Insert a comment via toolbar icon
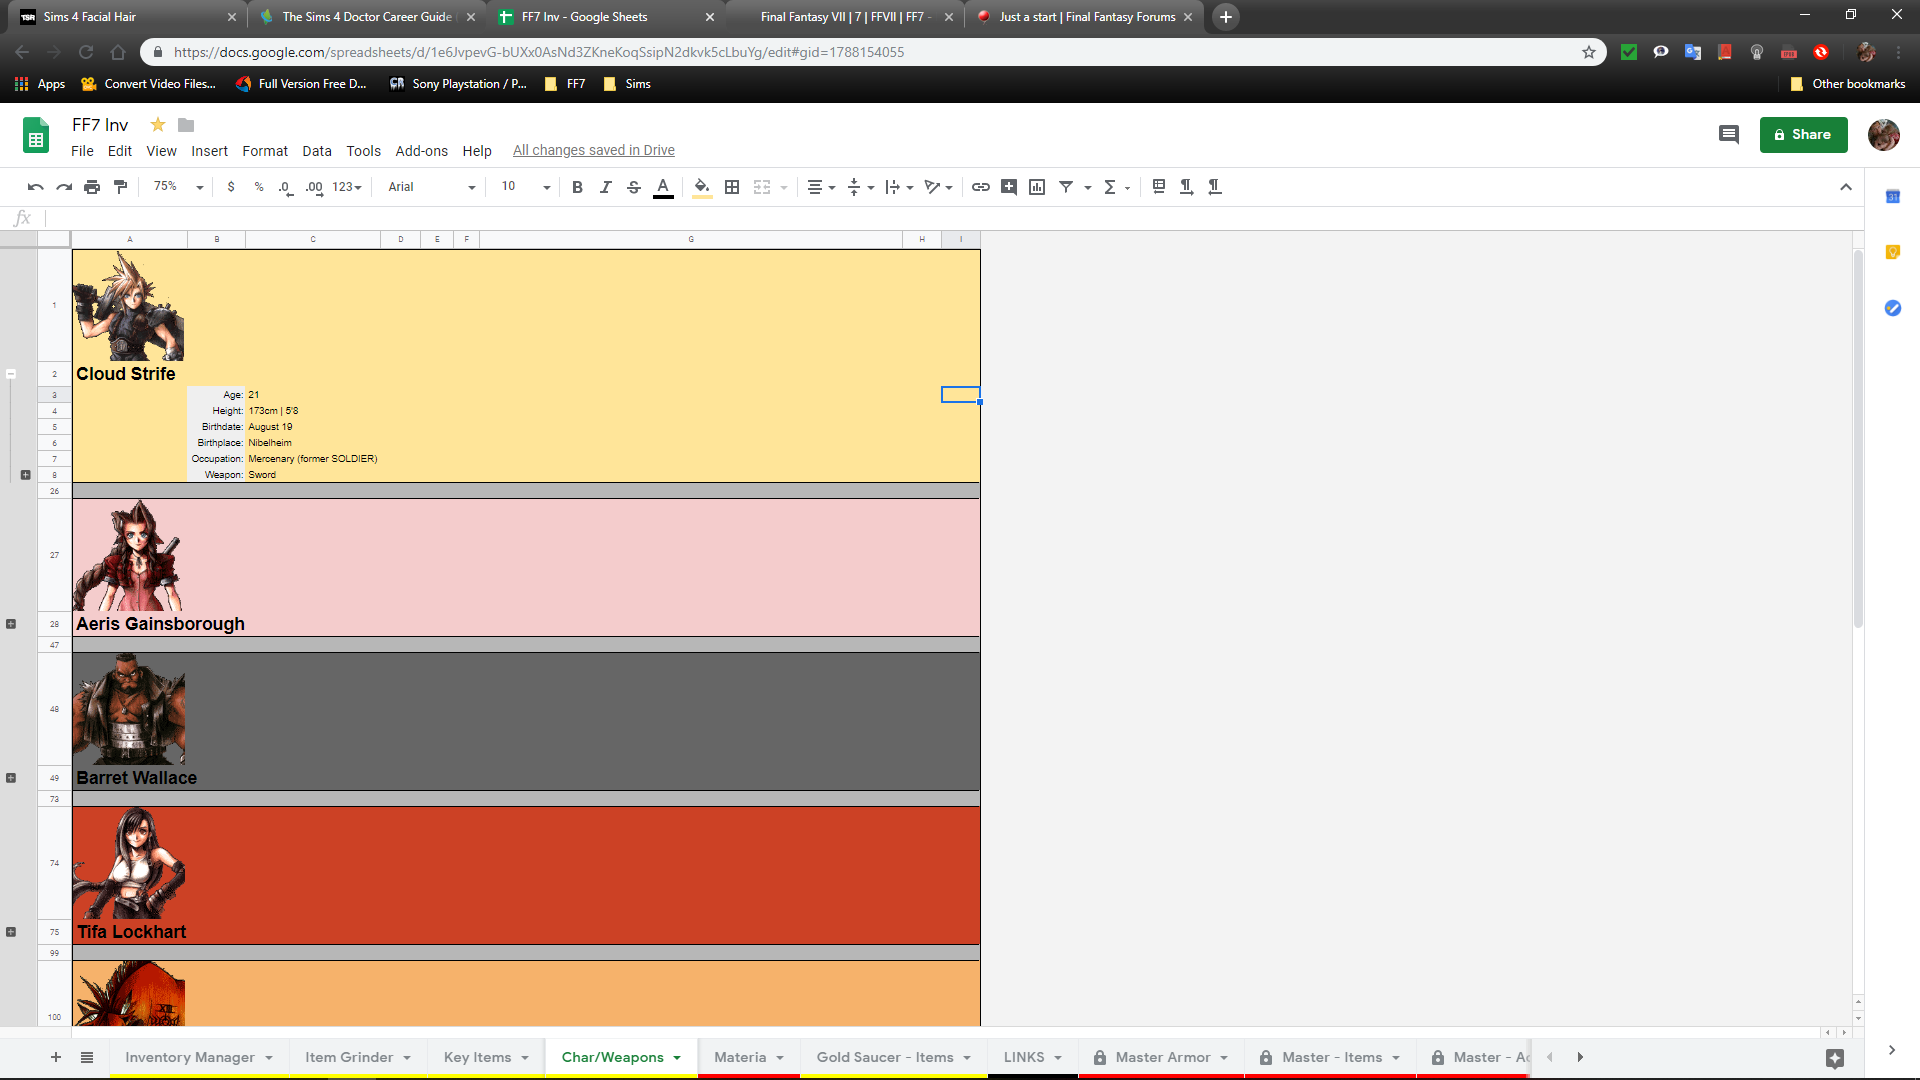The height and width of the screenshot is (1080, 1920). pos(1009,187)
